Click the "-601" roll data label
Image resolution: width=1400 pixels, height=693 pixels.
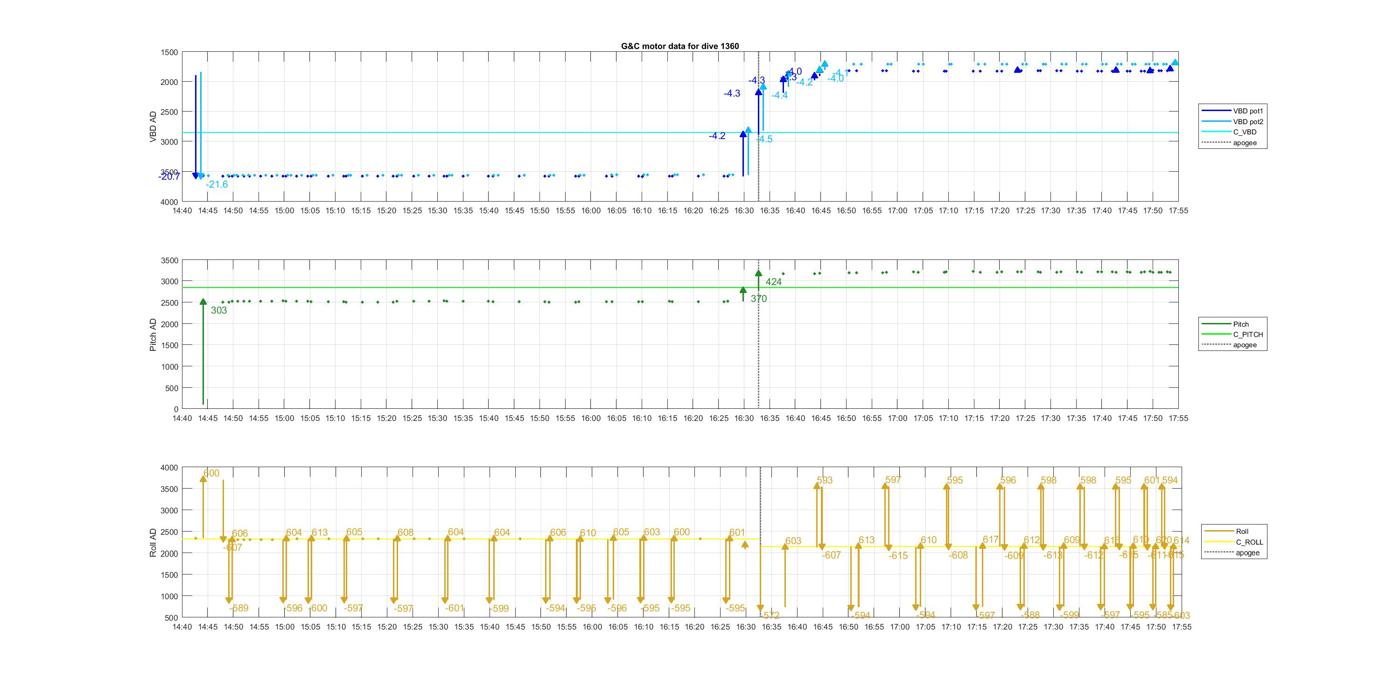(455, 608)
